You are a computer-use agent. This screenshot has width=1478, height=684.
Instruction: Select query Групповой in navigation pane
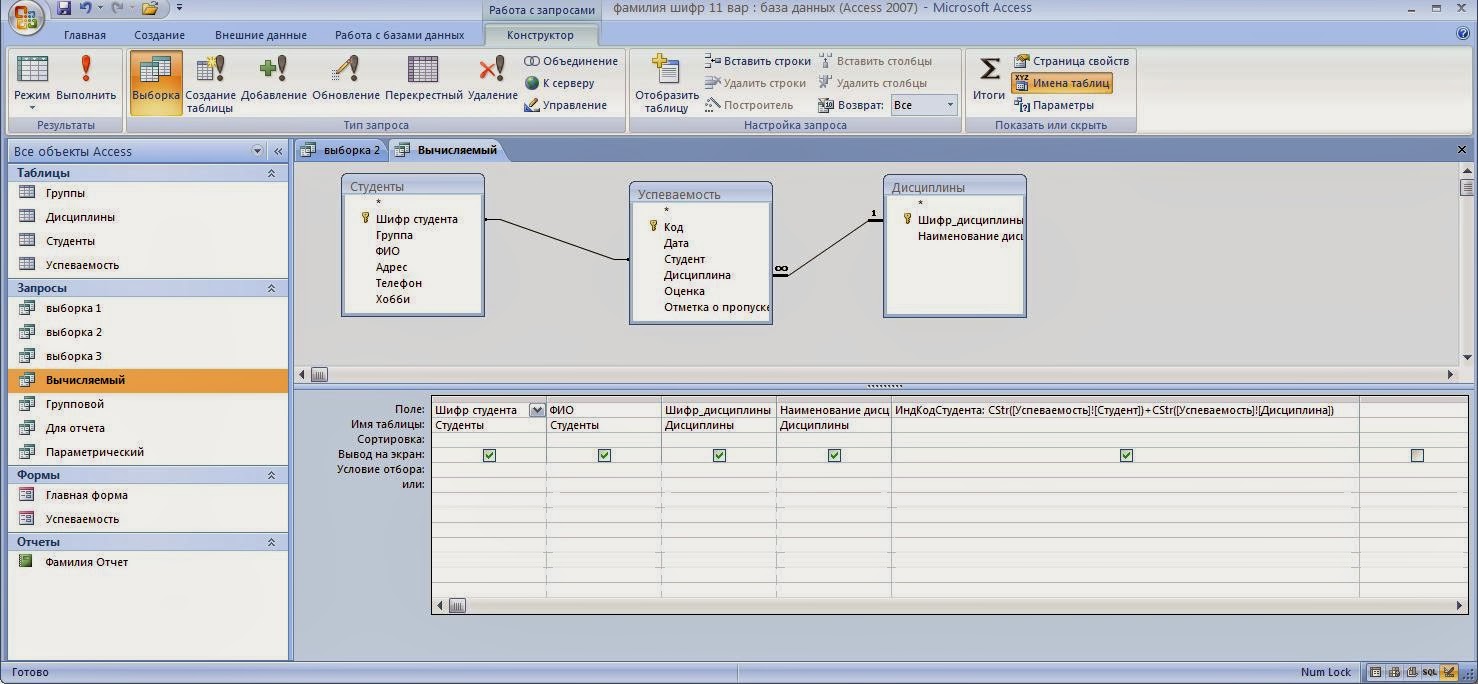[148, 404]
